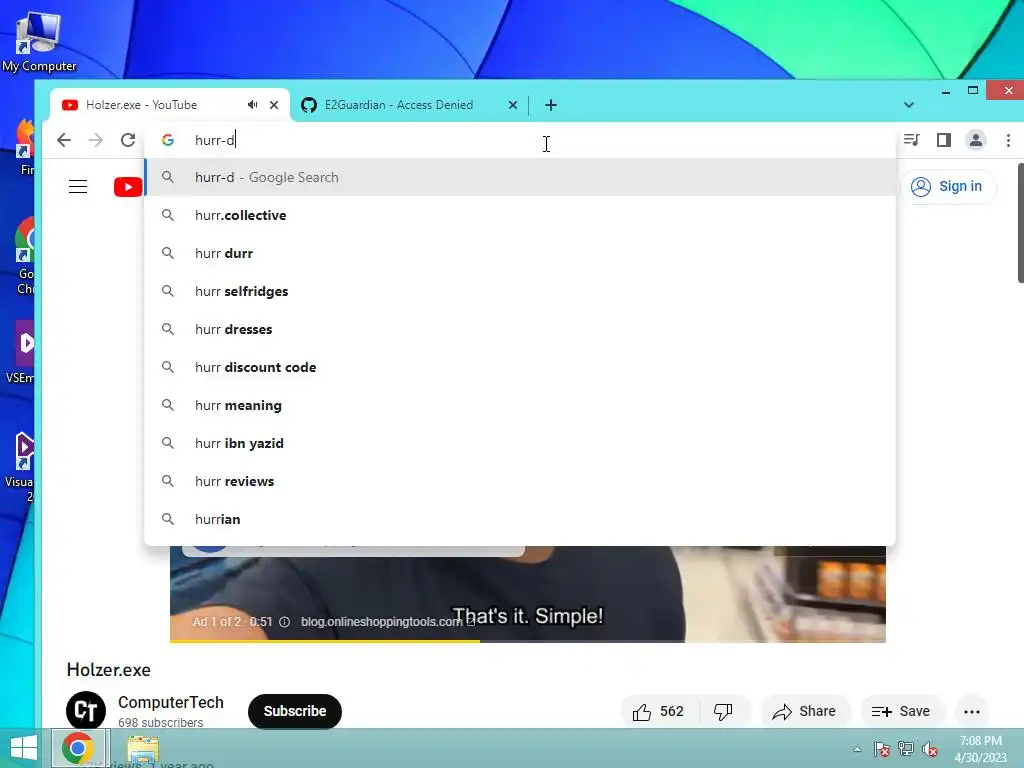
Task: Toggle the browser side panel icon
Action: (x=944, y=140)
